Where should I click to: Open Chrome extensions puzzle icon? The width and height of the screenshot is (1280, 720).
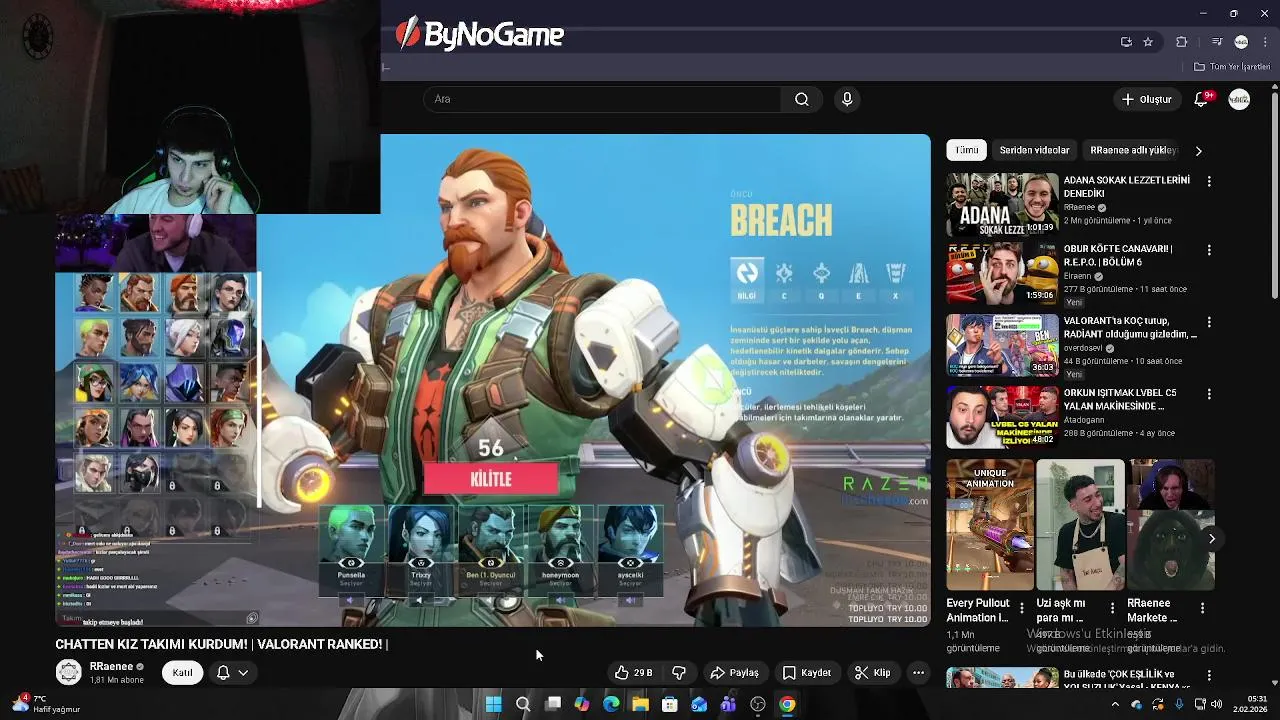pyautogui.click(x=1182, y=42)
